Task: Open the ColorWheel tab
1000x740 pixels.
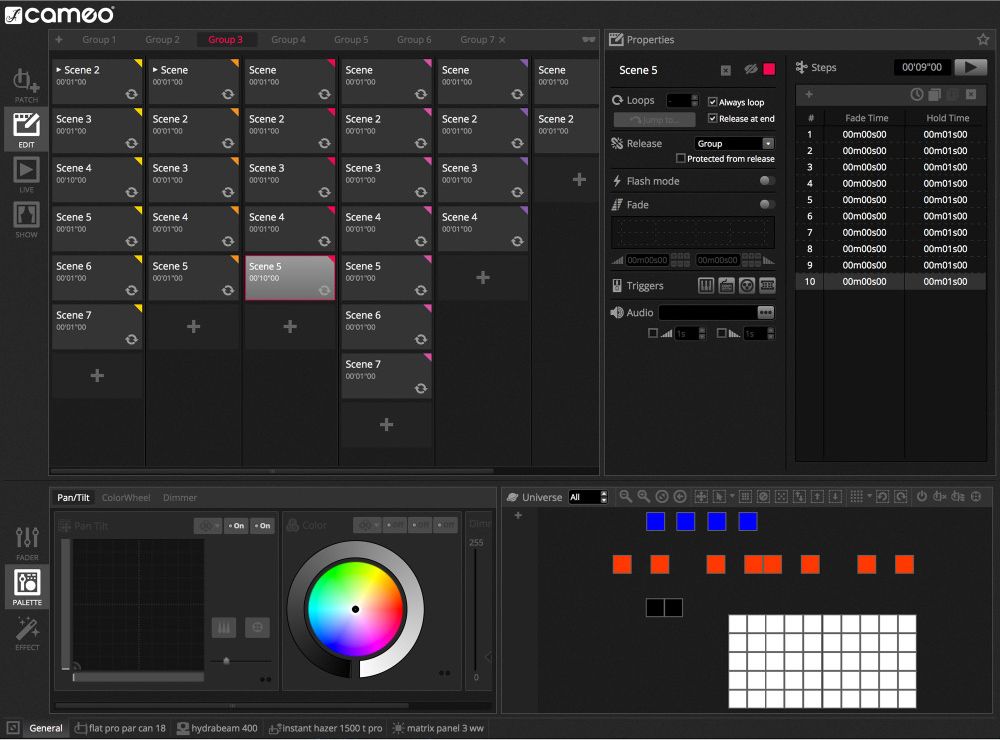Action: click(x=126, y=497)
